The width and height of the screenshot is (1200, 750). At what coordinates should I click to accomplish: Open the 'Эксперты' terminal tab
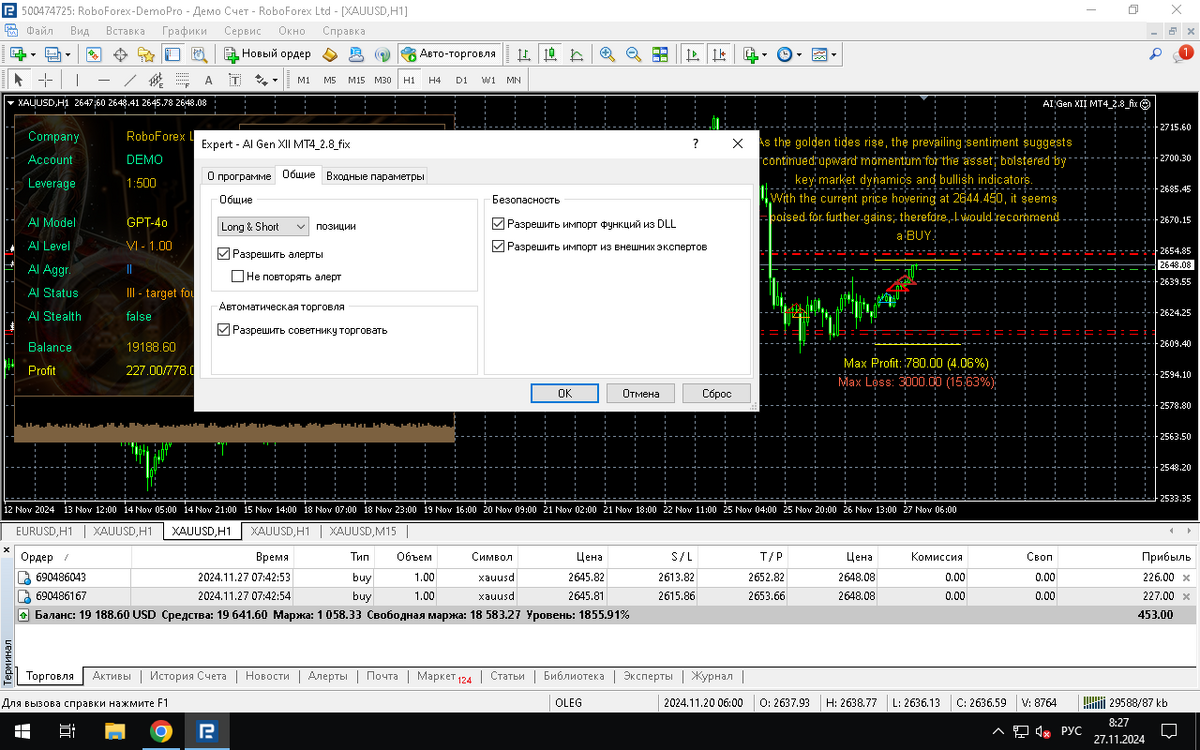648,676
